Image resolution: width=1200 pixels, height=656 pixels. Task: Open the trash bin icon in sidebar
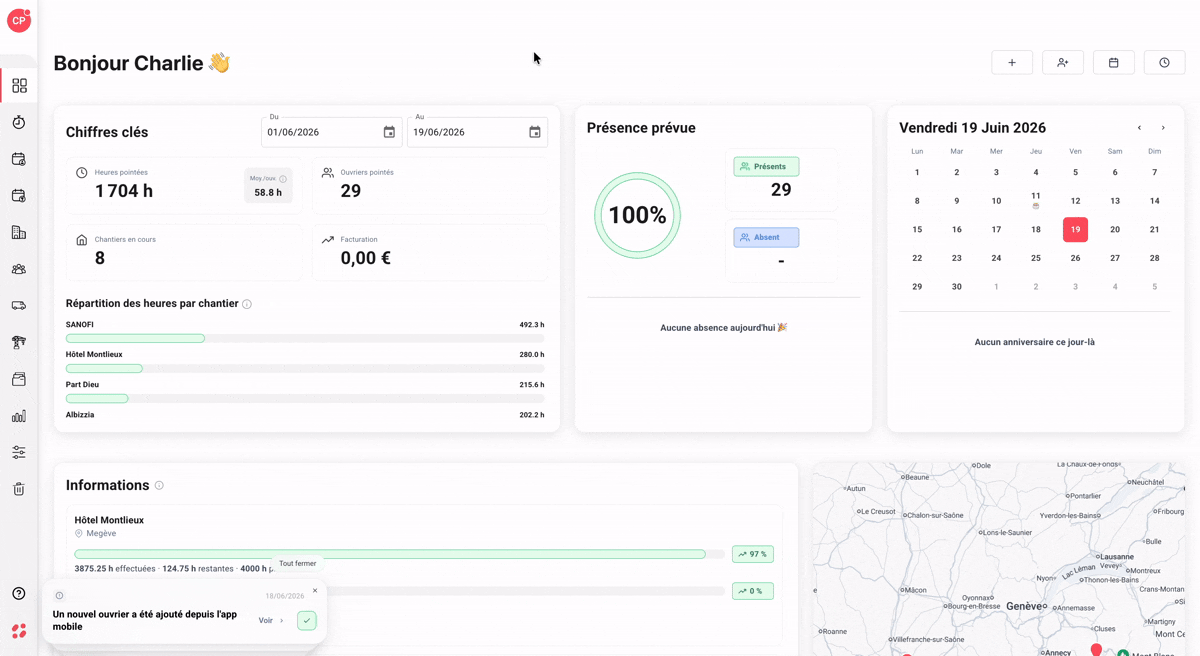pos(19,489)
